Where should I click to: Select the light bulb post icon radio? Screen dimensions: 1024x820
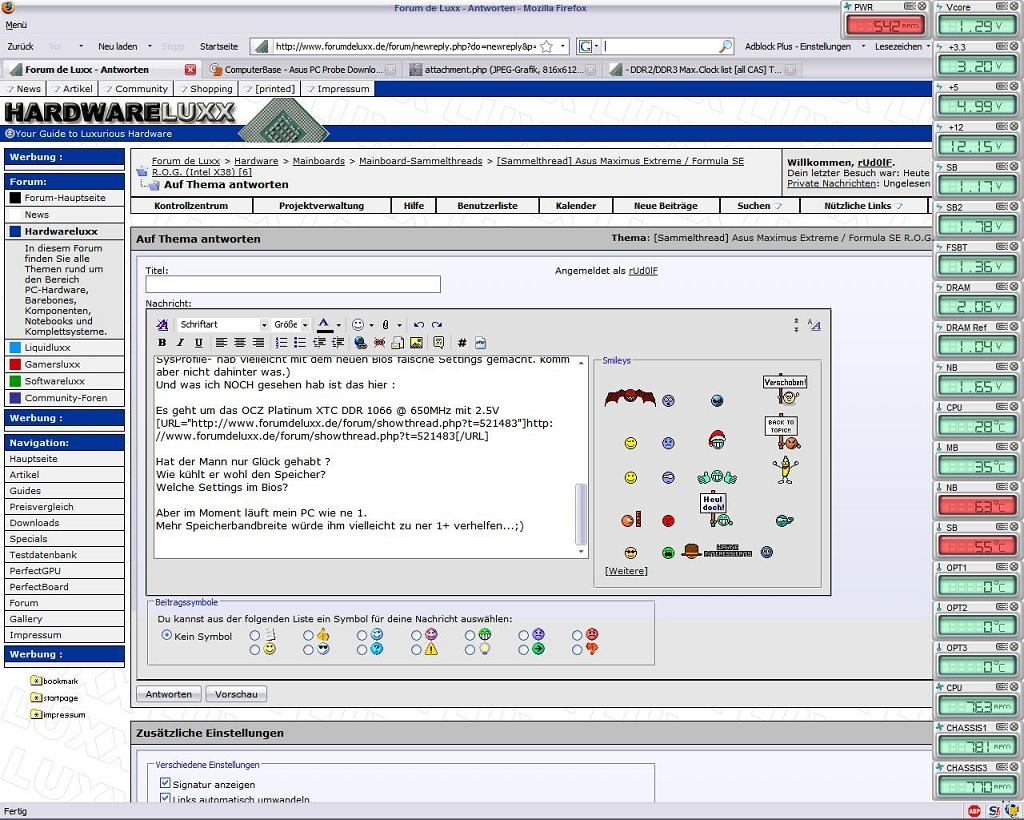pos(470,650)
